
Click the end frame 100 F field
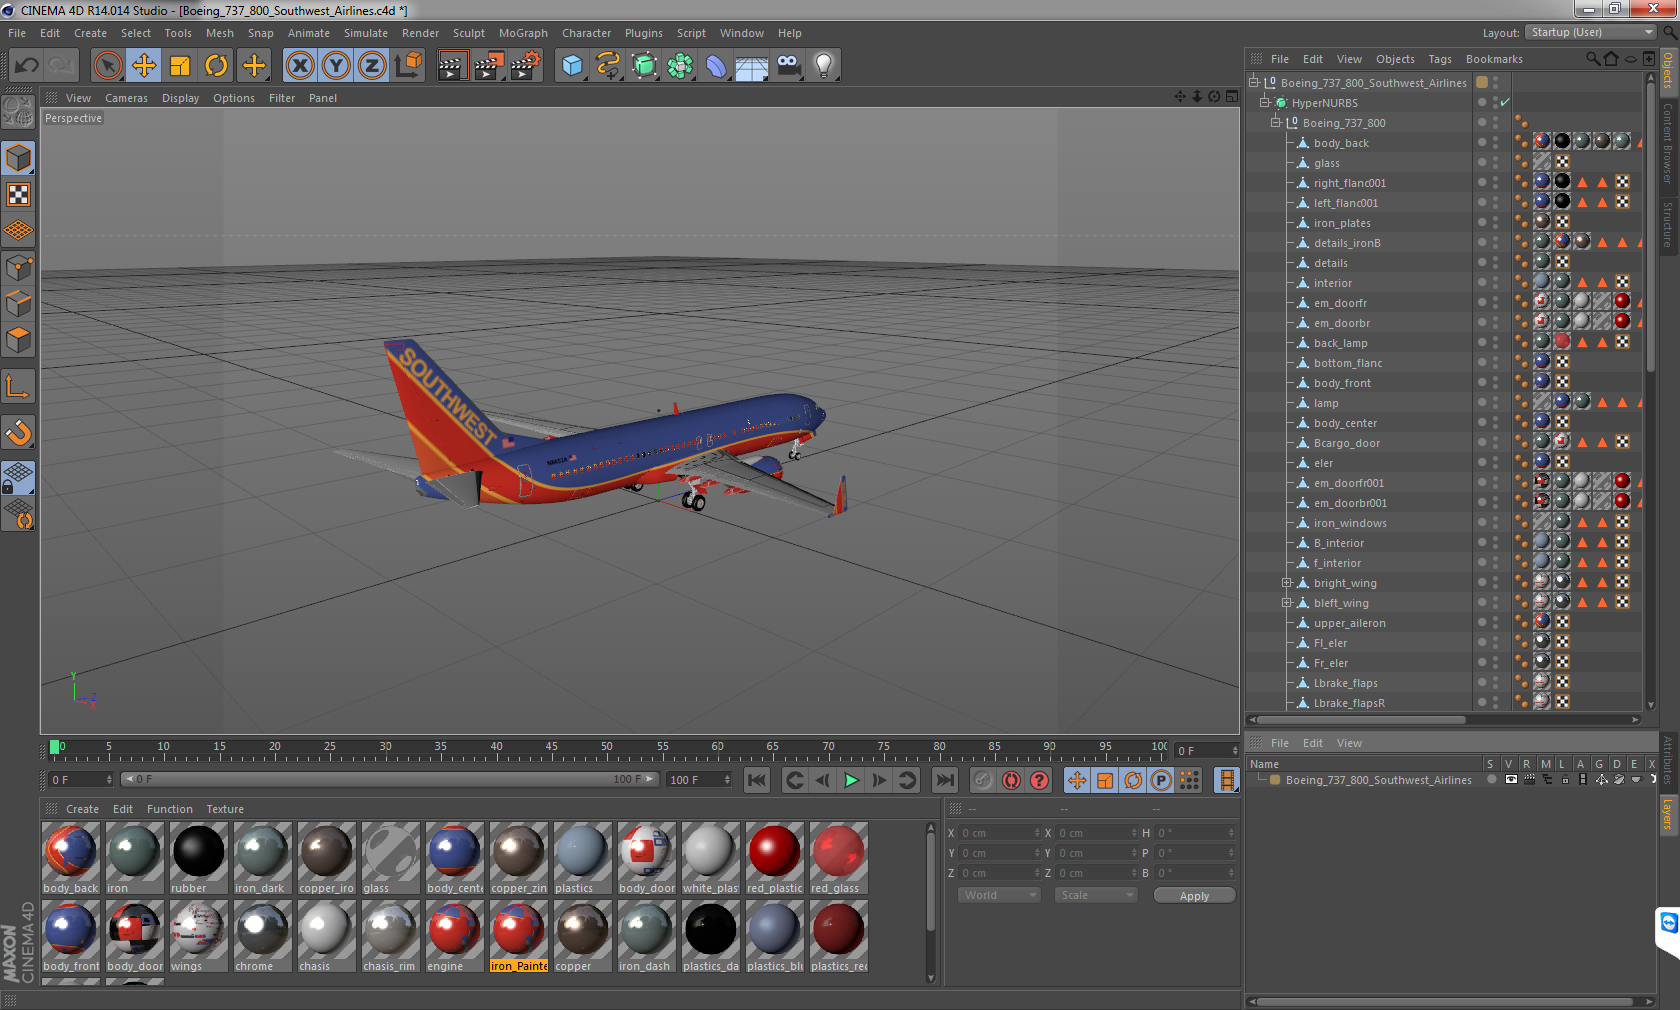(x=700, y=780)
